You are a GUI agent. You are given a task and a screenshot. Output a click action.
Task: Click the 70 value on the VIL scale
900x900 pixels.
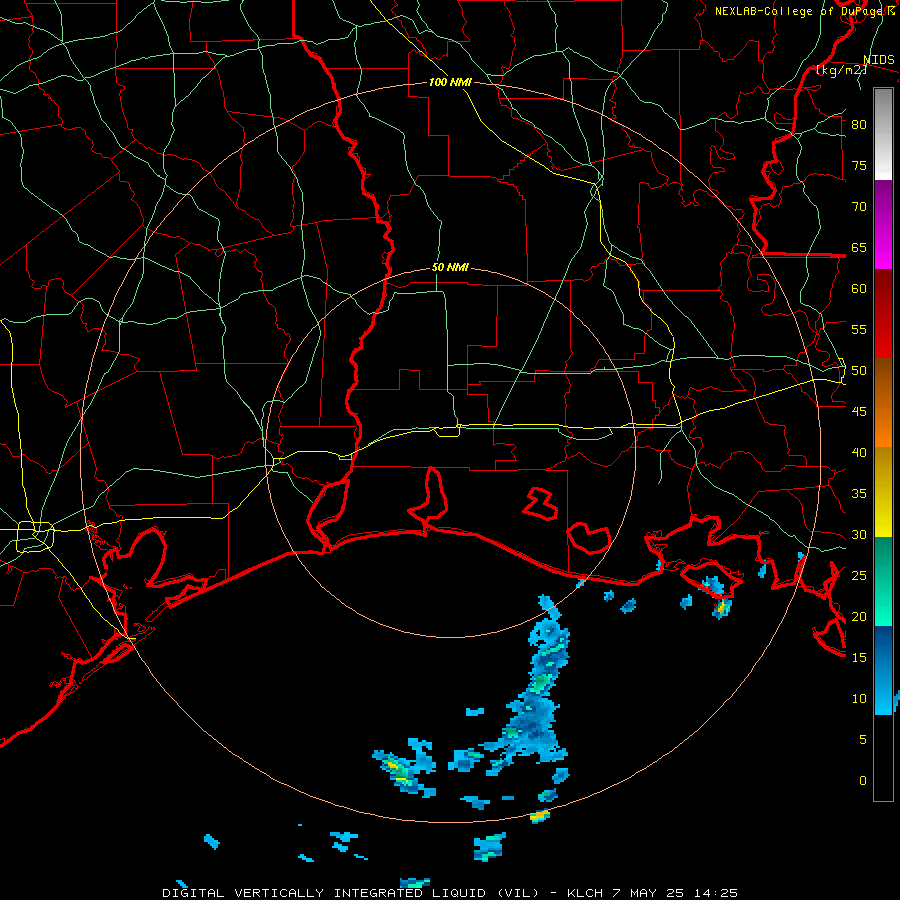tap(859, 207)
